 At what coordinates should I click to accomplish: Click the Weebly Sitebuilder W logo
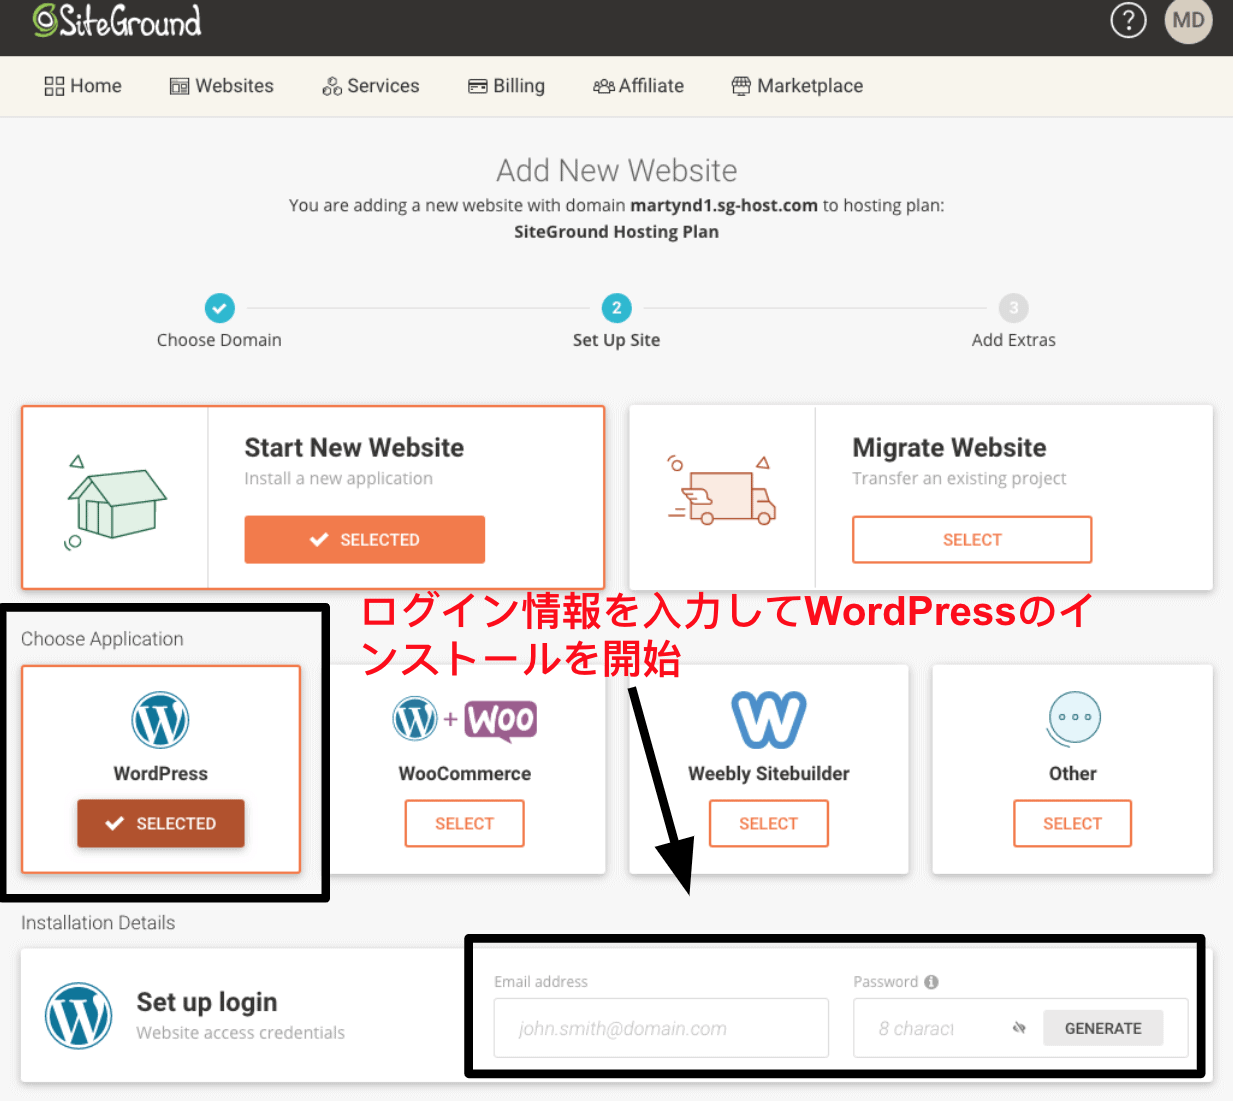769,720
